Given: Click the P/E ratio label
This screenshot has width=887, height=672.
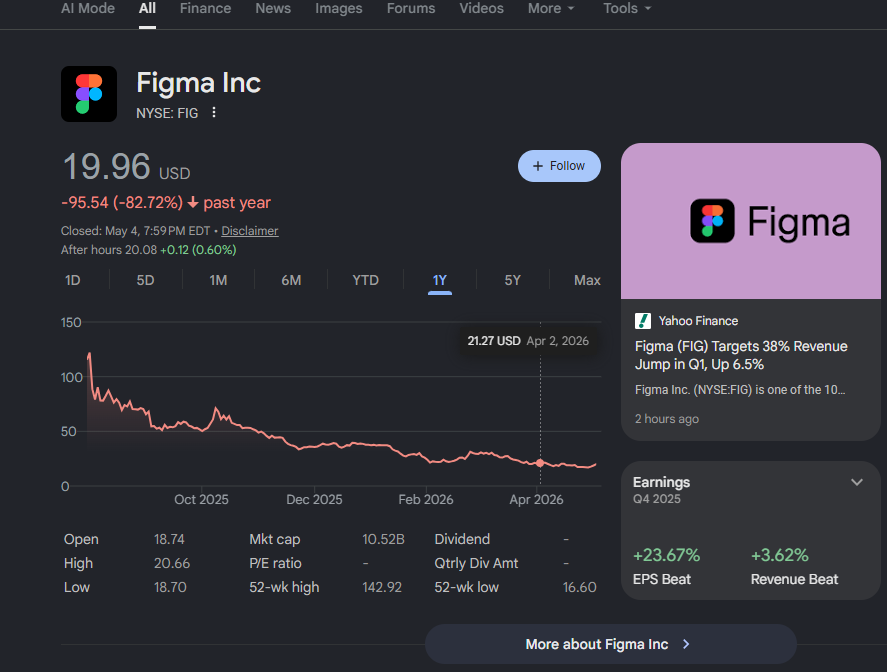Looking at the screenshot, I should coord(275,563).
